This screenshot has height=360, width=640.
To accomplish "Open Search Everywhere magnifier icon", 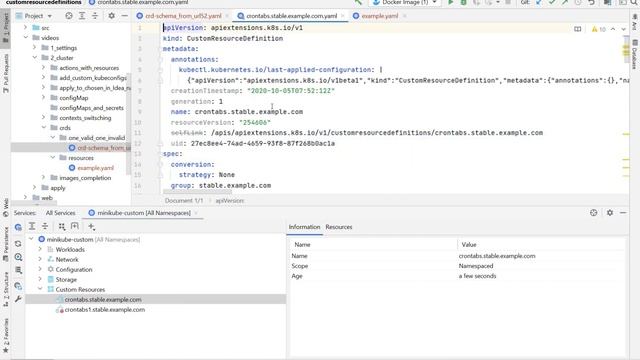I will [x=634, y=2].
